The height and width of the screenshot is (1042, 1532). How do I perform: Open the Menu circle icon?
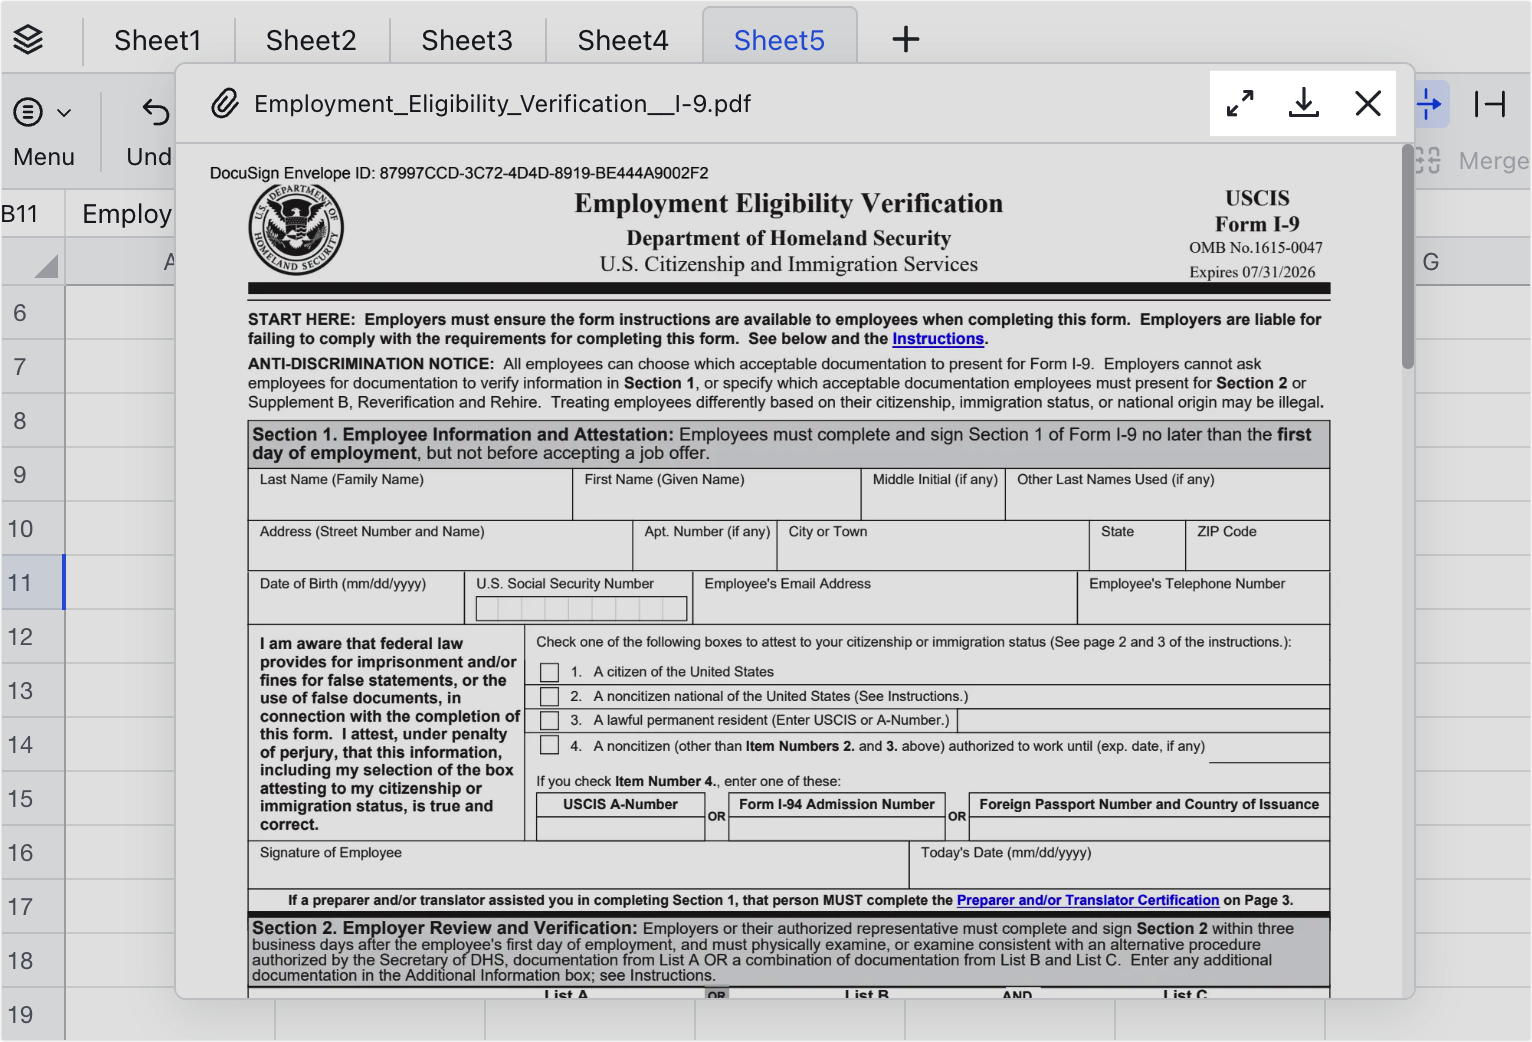click(28, 112)
